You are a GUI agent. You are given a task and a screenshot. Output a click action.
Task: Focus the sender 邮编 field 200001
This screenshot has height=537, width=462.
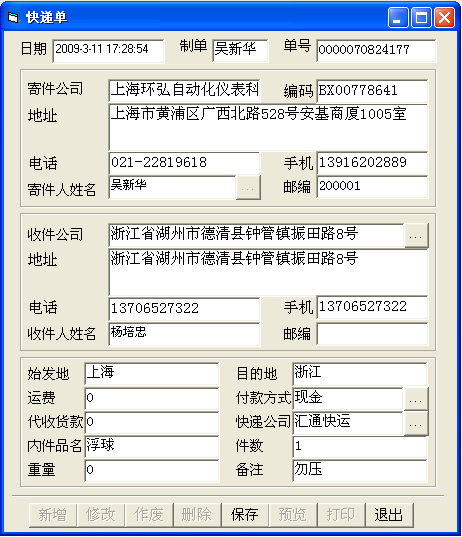point(372,187)
